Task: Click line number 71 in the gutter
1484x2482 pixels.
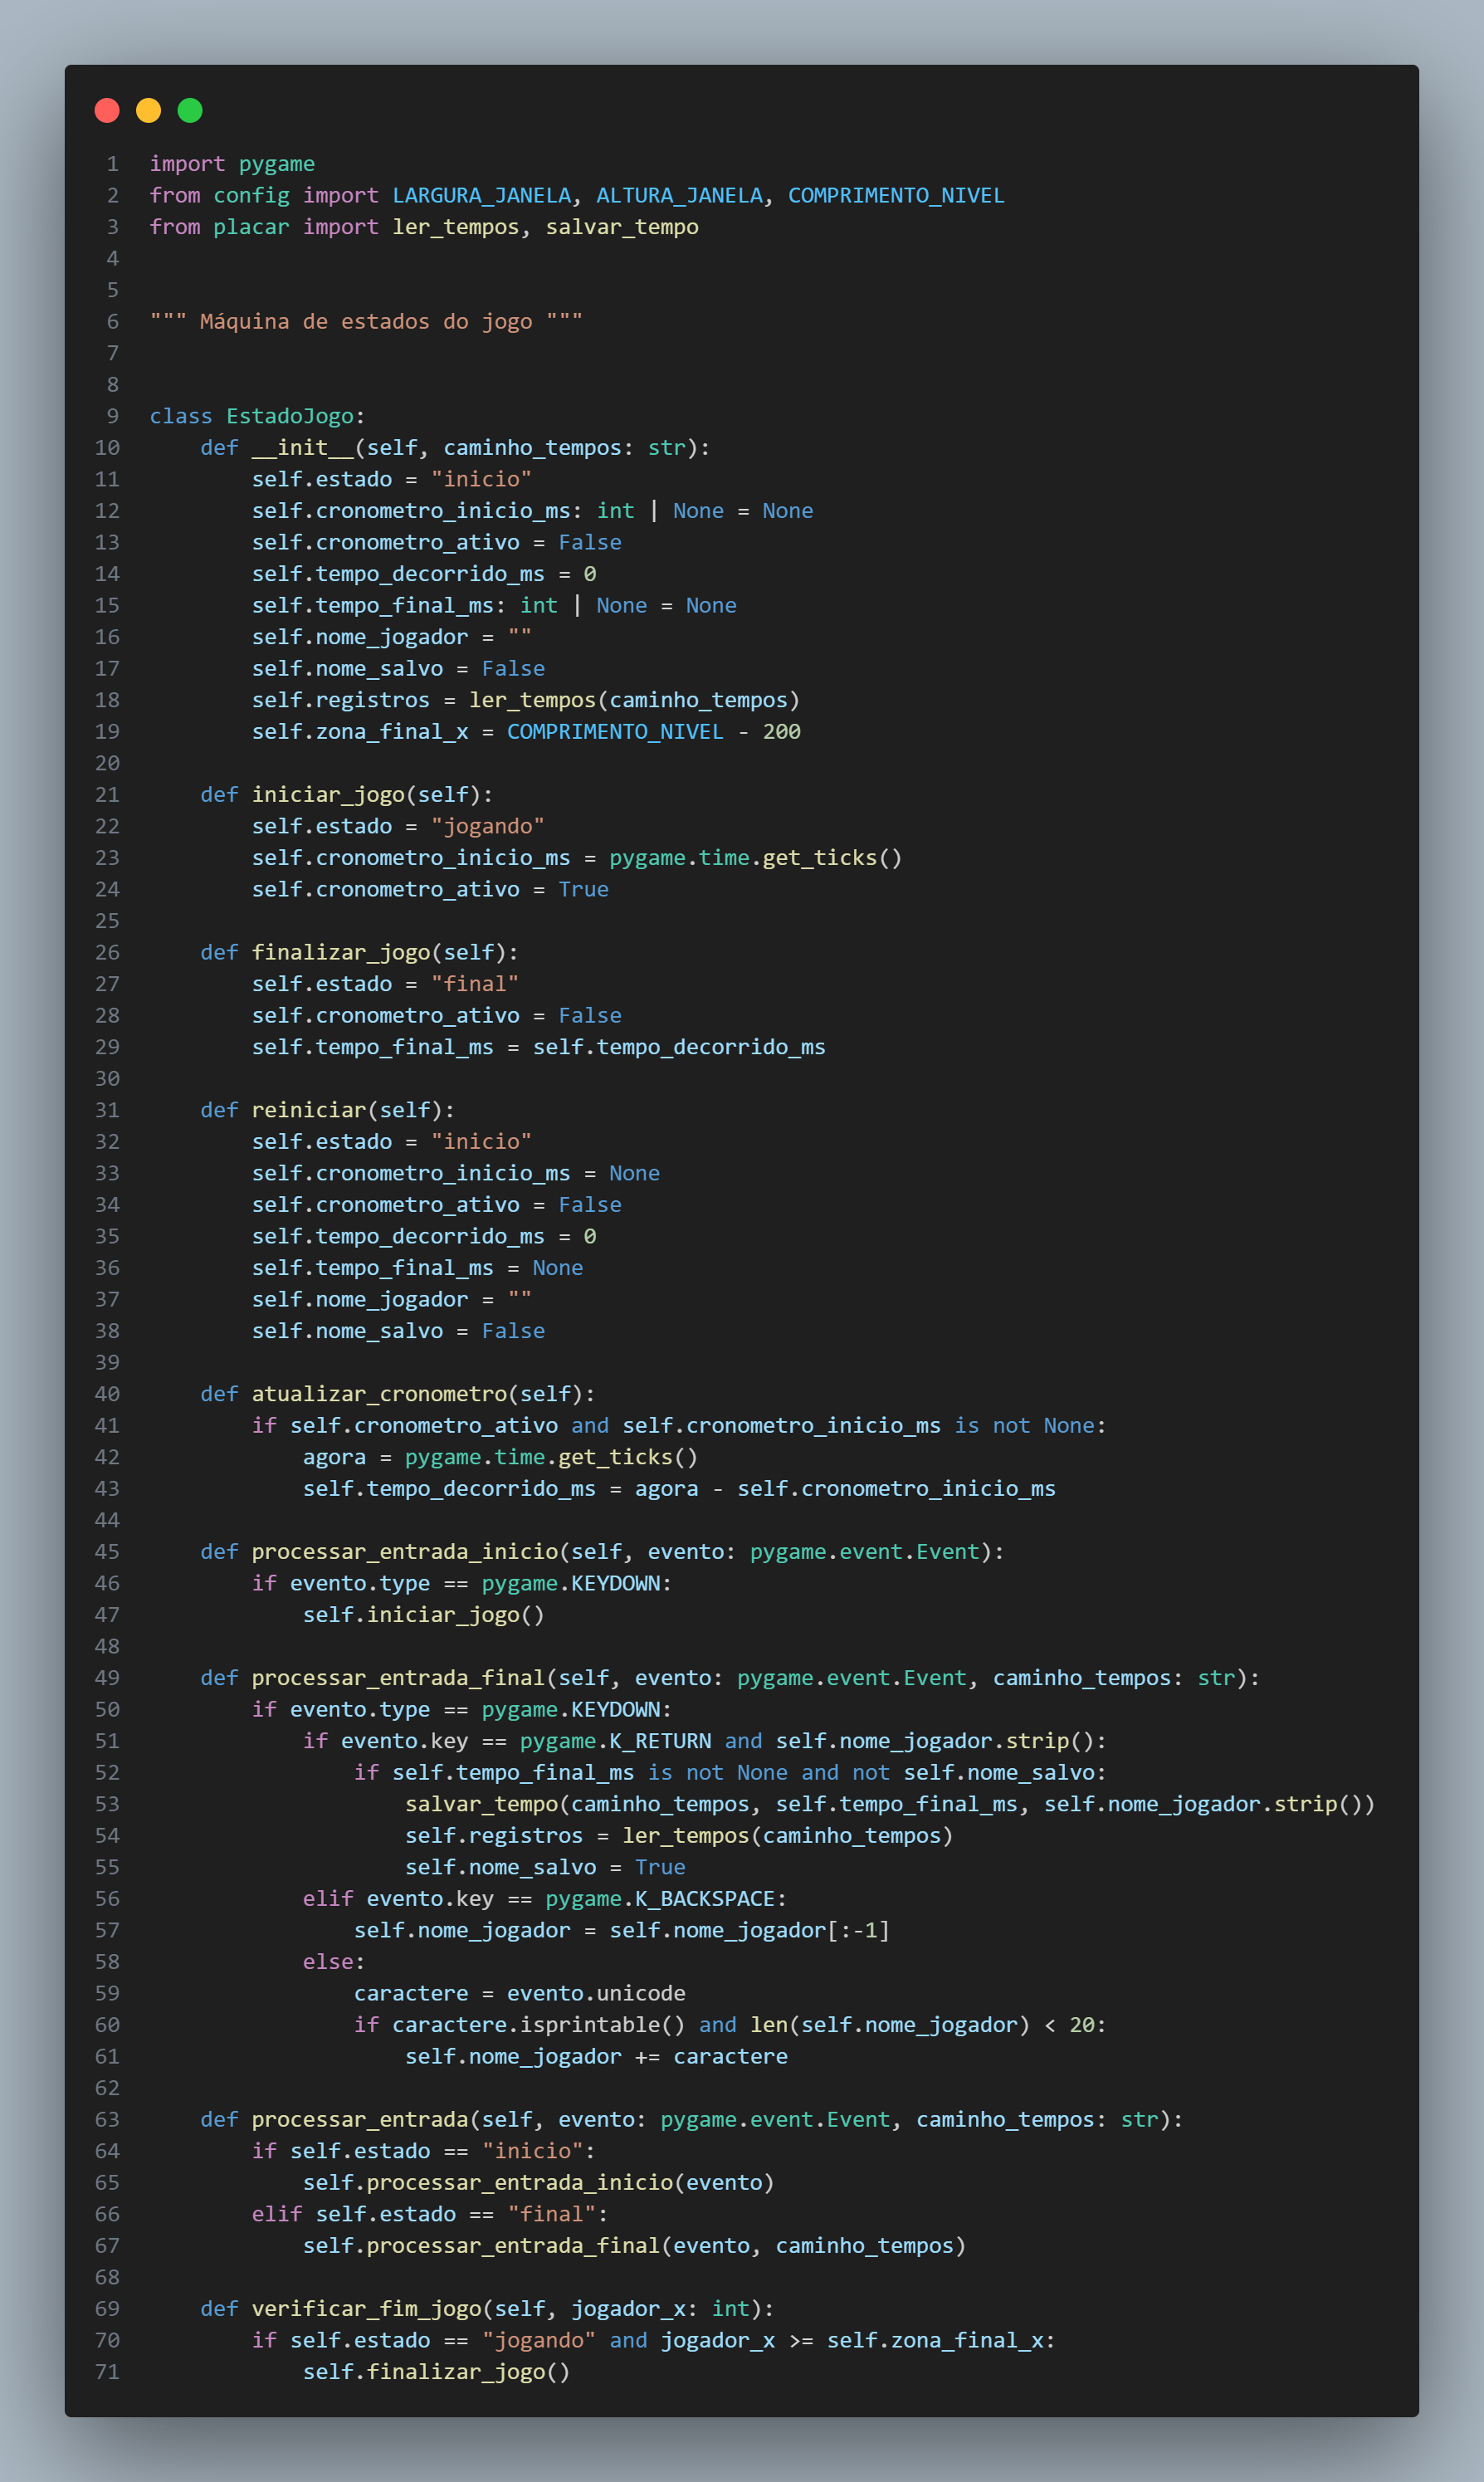Action: [x=107, y=2371]
